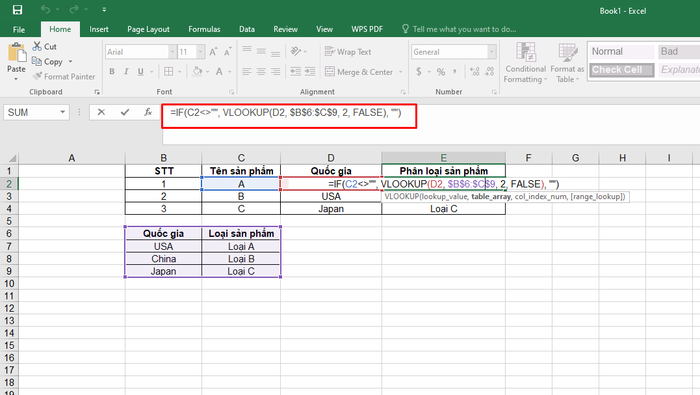
Task: Click Accounting dollar format icon
Action: tap(419, 71)
